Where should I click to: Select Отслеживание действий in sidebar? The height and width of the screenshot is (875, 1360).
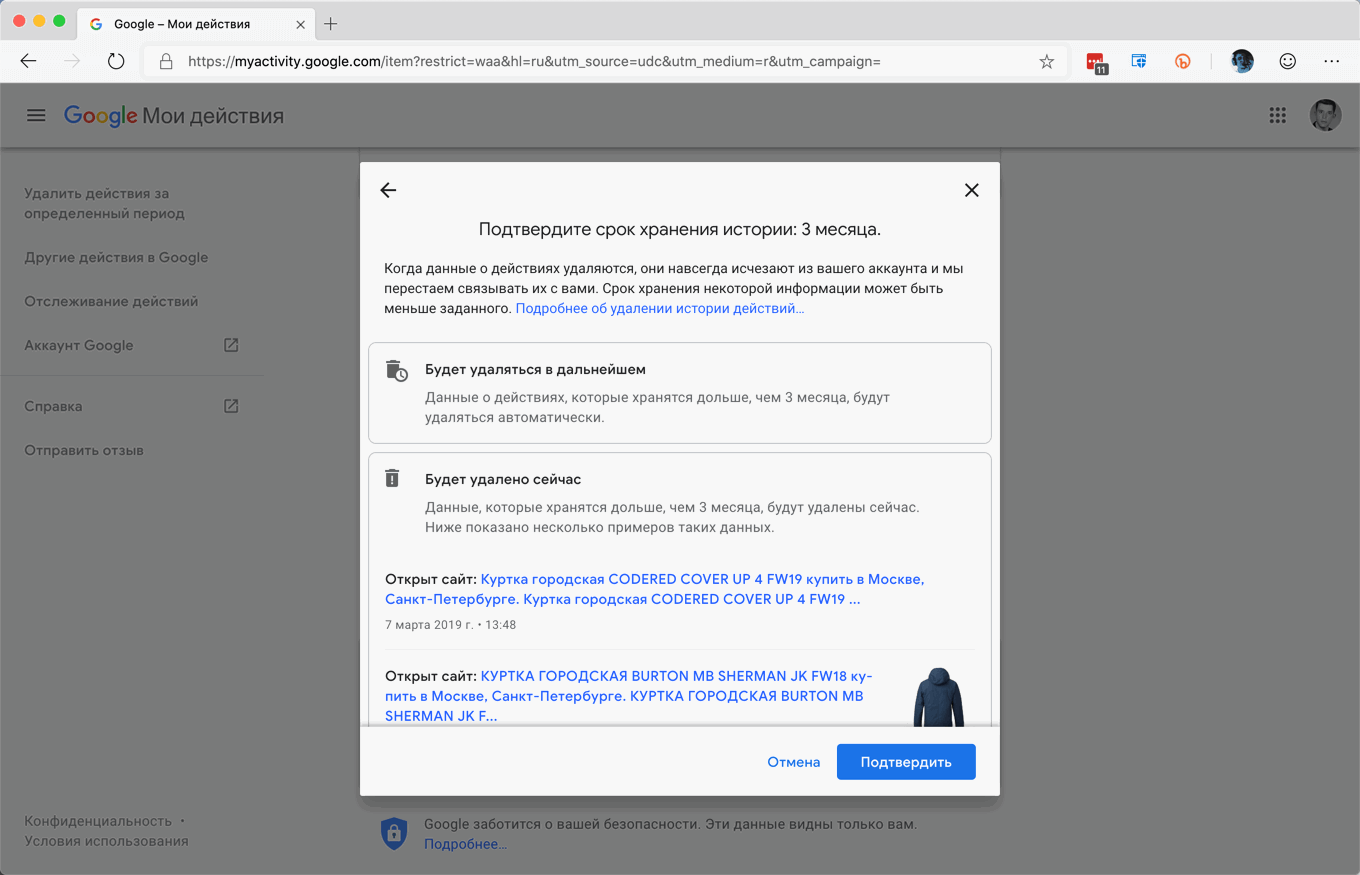111,301
